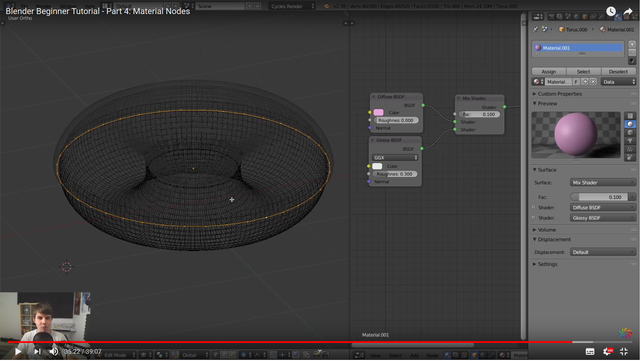
Task: Click the YouTube Watch later clock icon
Action: (611, 11)
